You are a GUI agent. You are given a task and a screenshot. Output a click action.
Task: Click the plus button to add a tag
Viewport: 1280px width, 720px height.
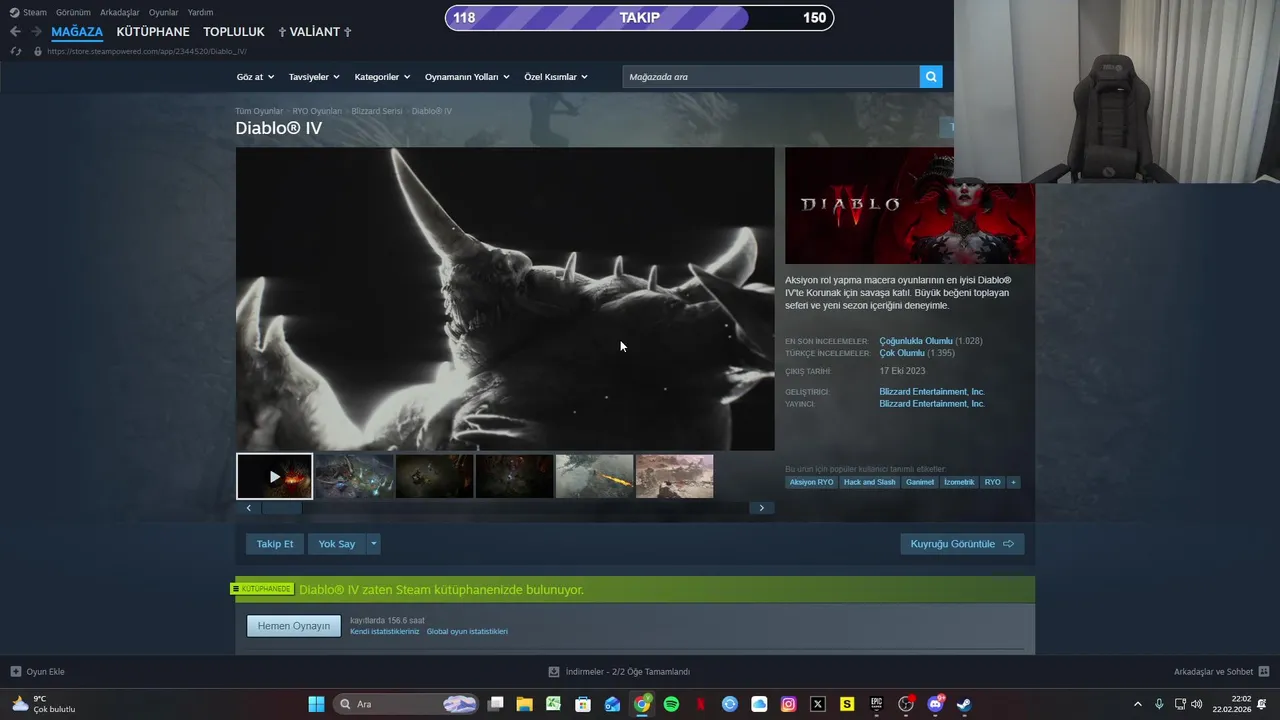(1013, 482)
